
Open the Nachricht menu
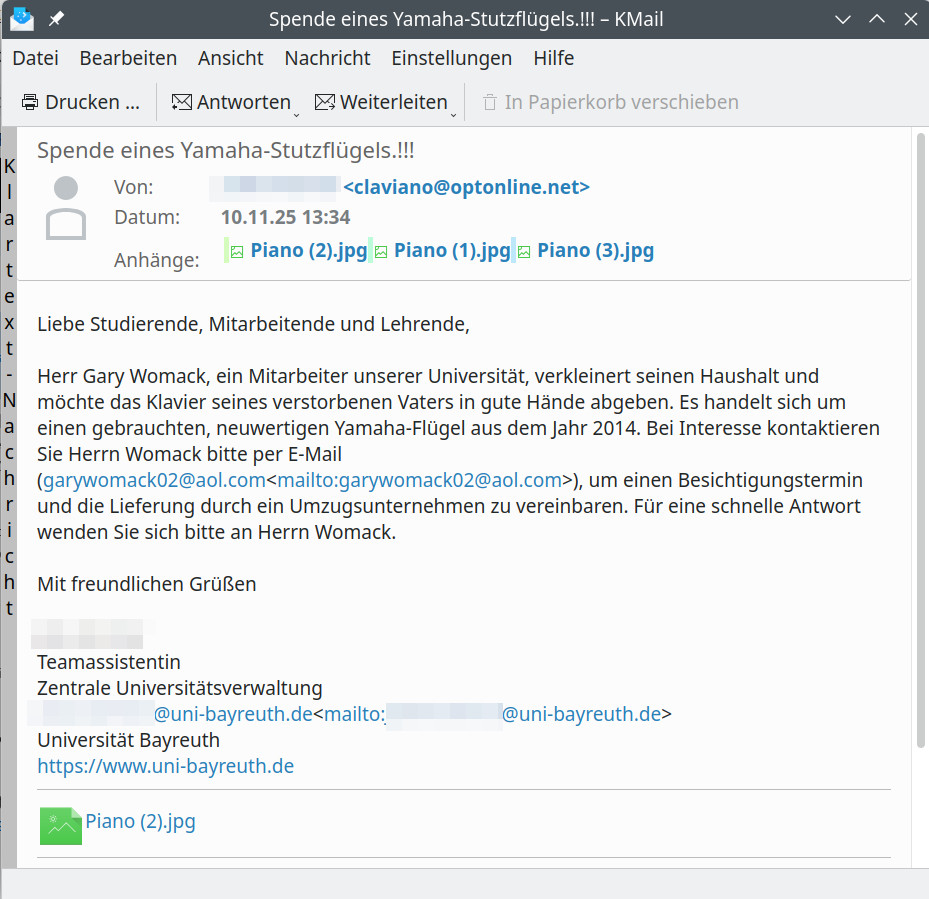click(327, 58)
